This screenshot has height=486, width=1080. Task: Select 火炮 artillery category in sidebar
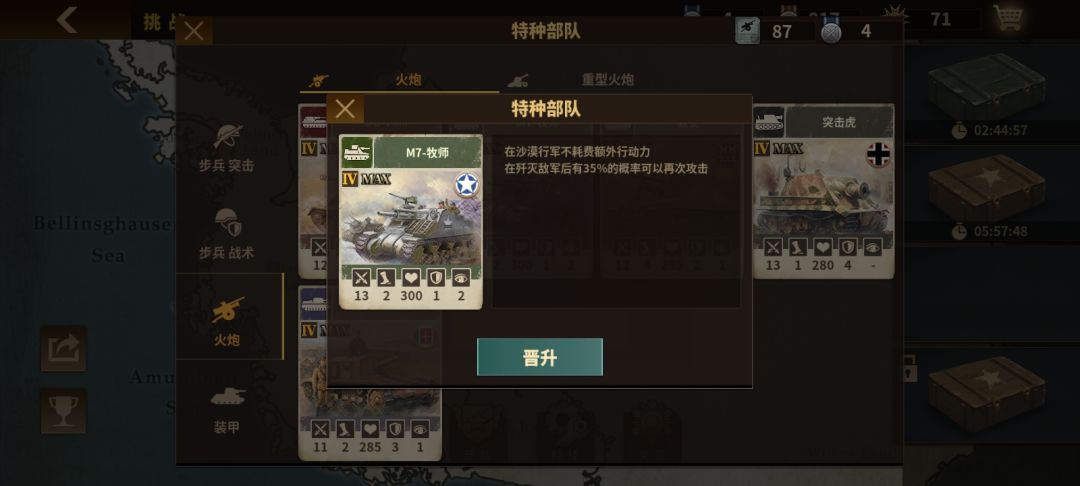click(x=229, y=317)
